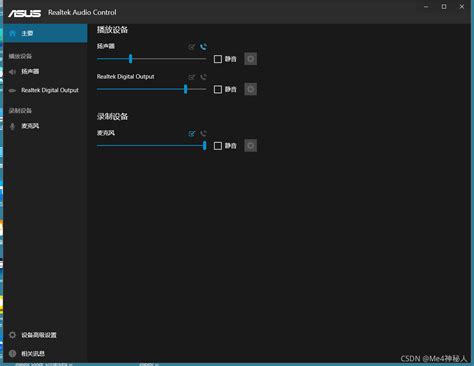The image size is (474, 366).
Task: Click the digital output connector icon
Action: tap(12, 91)
